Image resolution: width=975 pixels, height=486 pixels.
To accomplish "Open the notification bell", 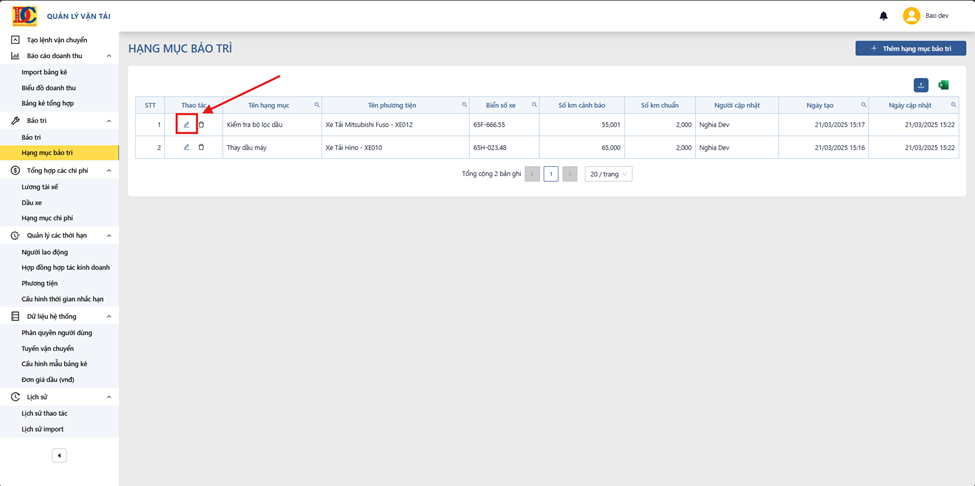I will click(x=884, y=16).
